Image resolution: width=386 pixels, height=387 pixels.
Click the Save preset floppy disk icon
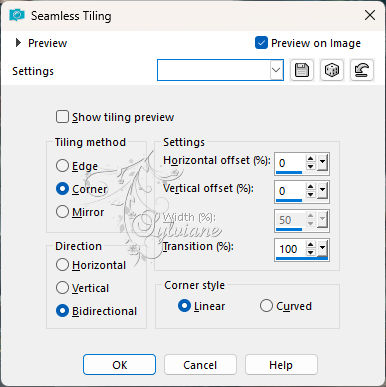click(x=302, y=70)
